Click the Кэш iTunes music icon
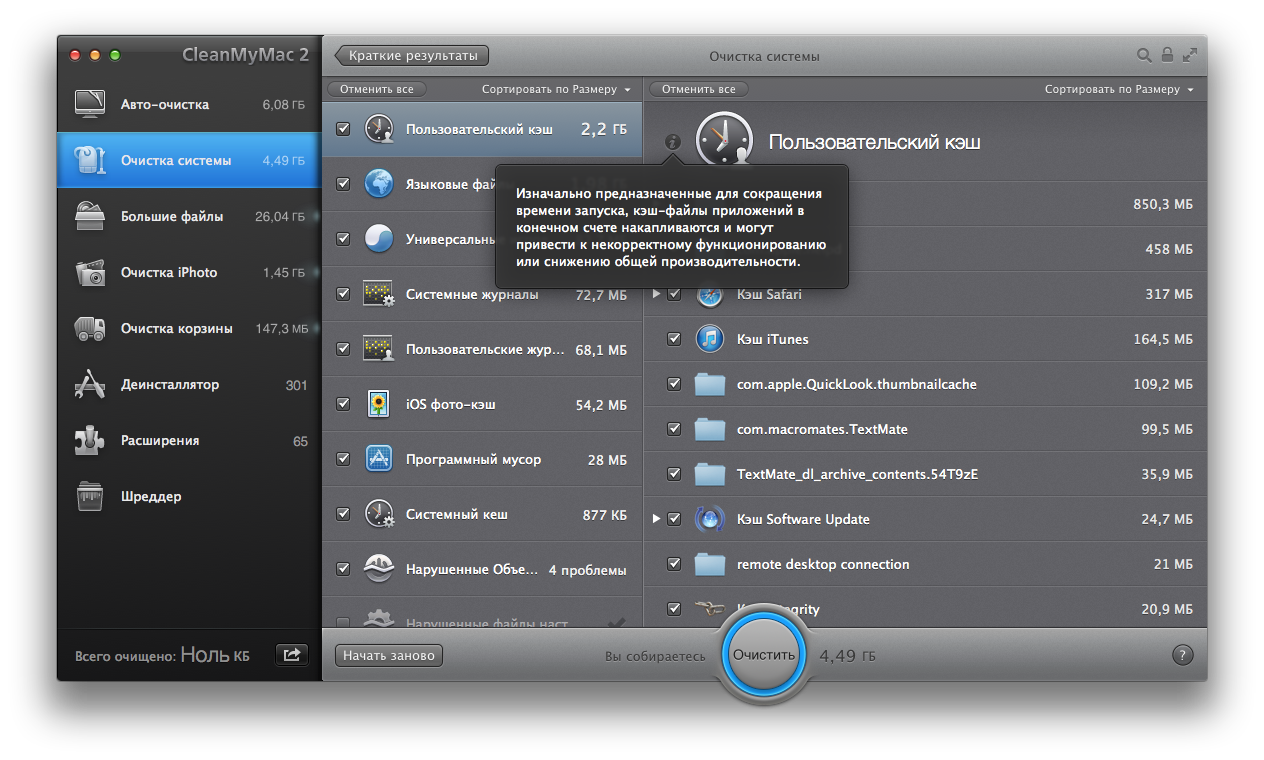 click(x=710, y=339)
